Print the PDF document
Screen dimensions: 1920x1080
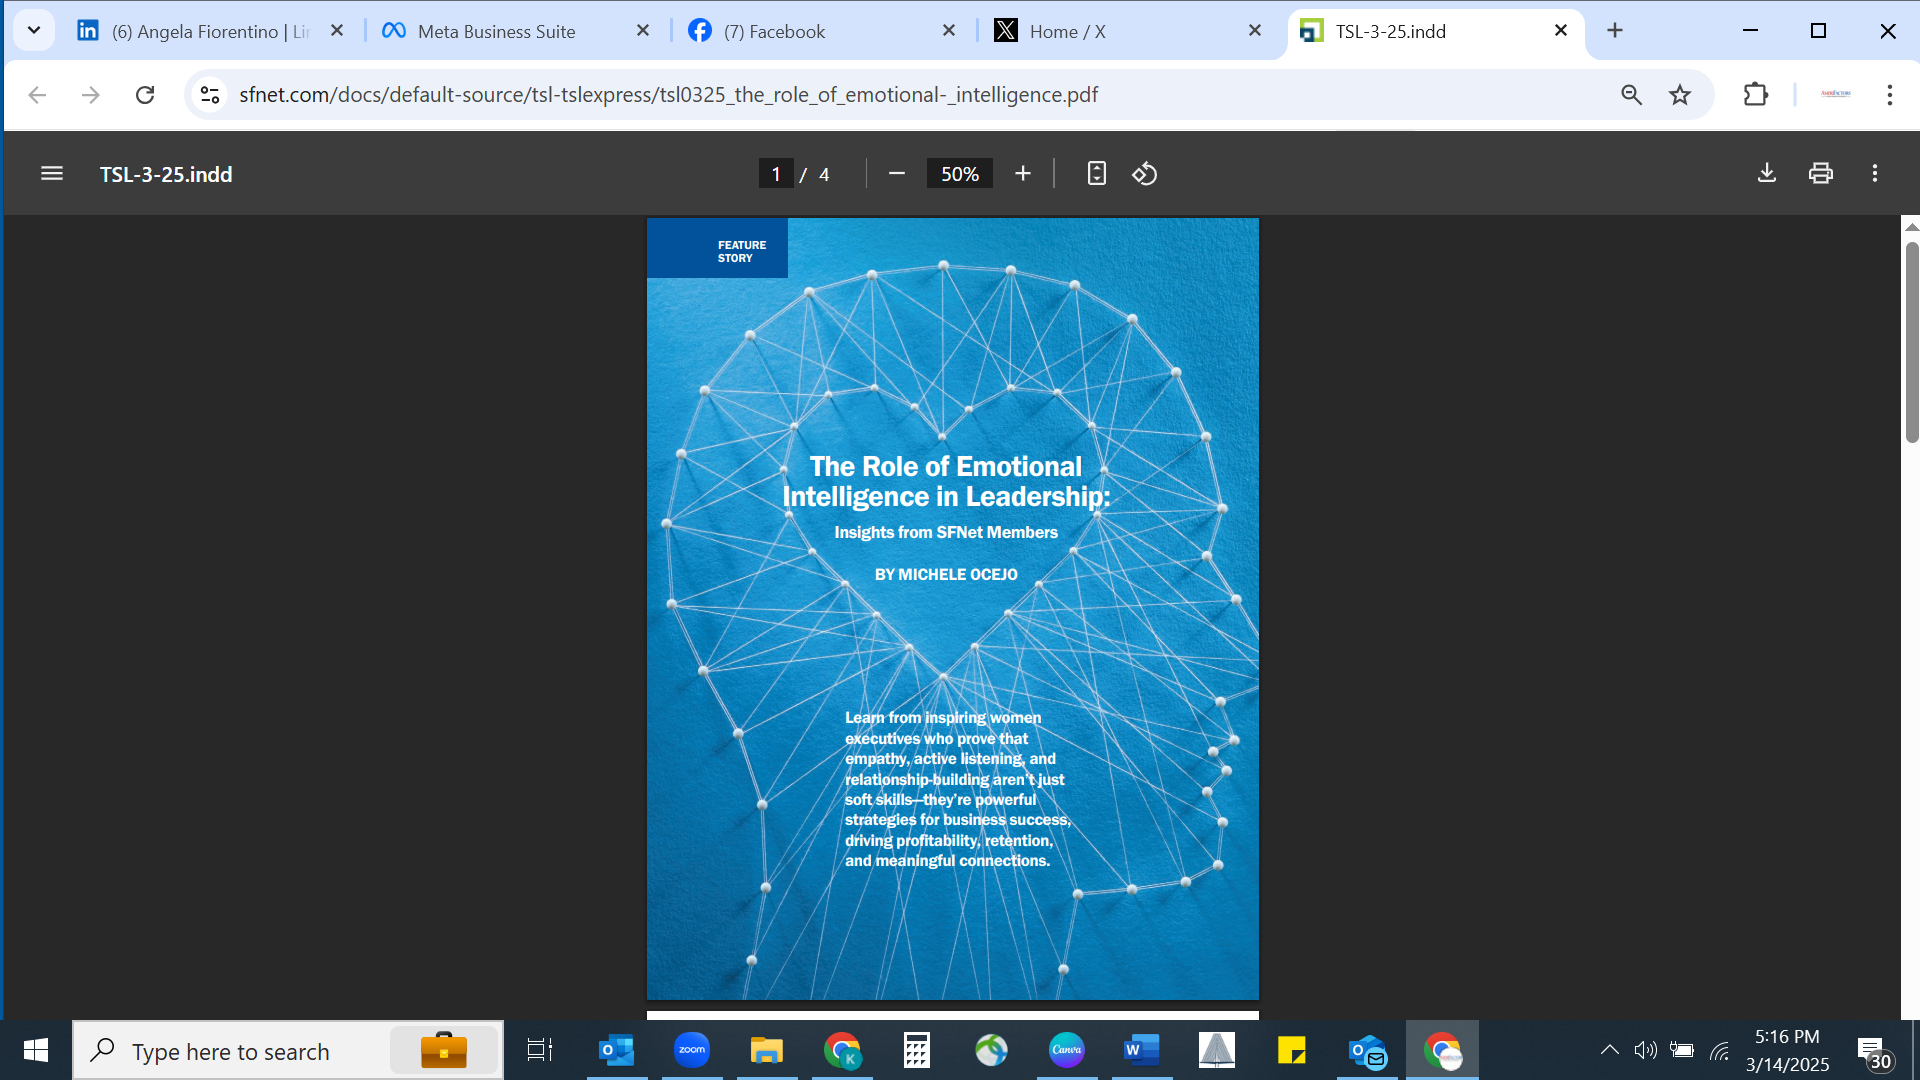tap(1821, 173)
